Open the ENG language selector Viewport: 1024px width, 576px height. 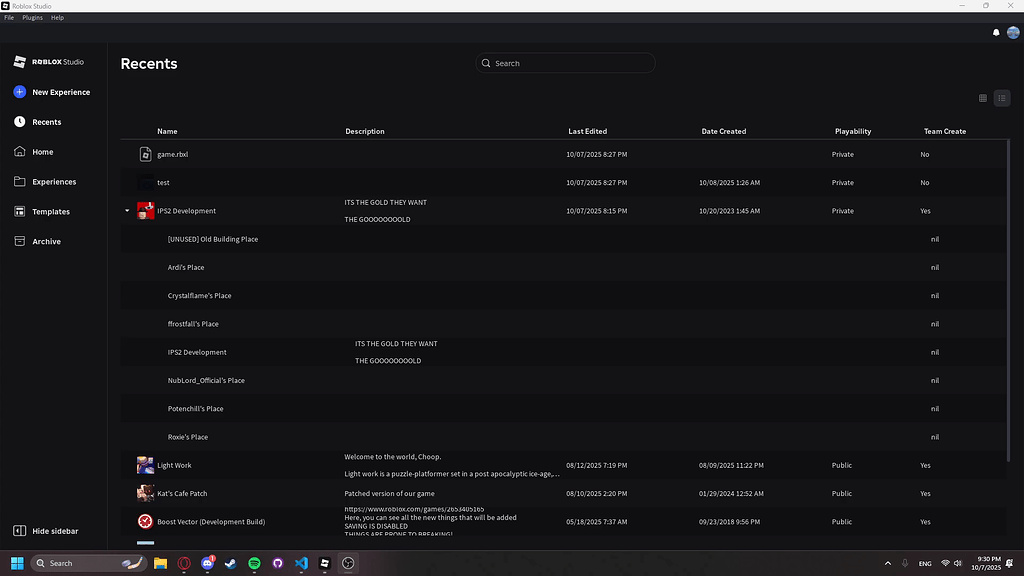tap(925, 563)
